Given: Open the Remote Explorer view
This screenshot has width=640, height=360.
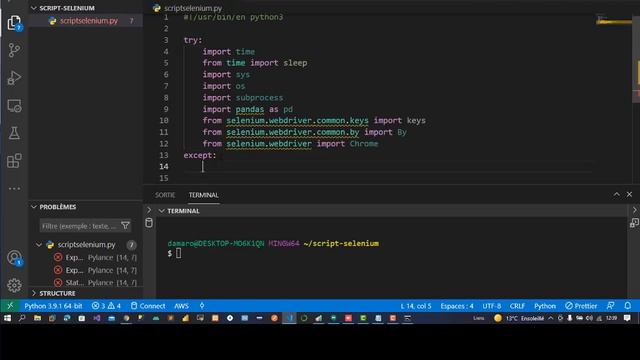Looking at the screenshot, I should pos(14,106).
